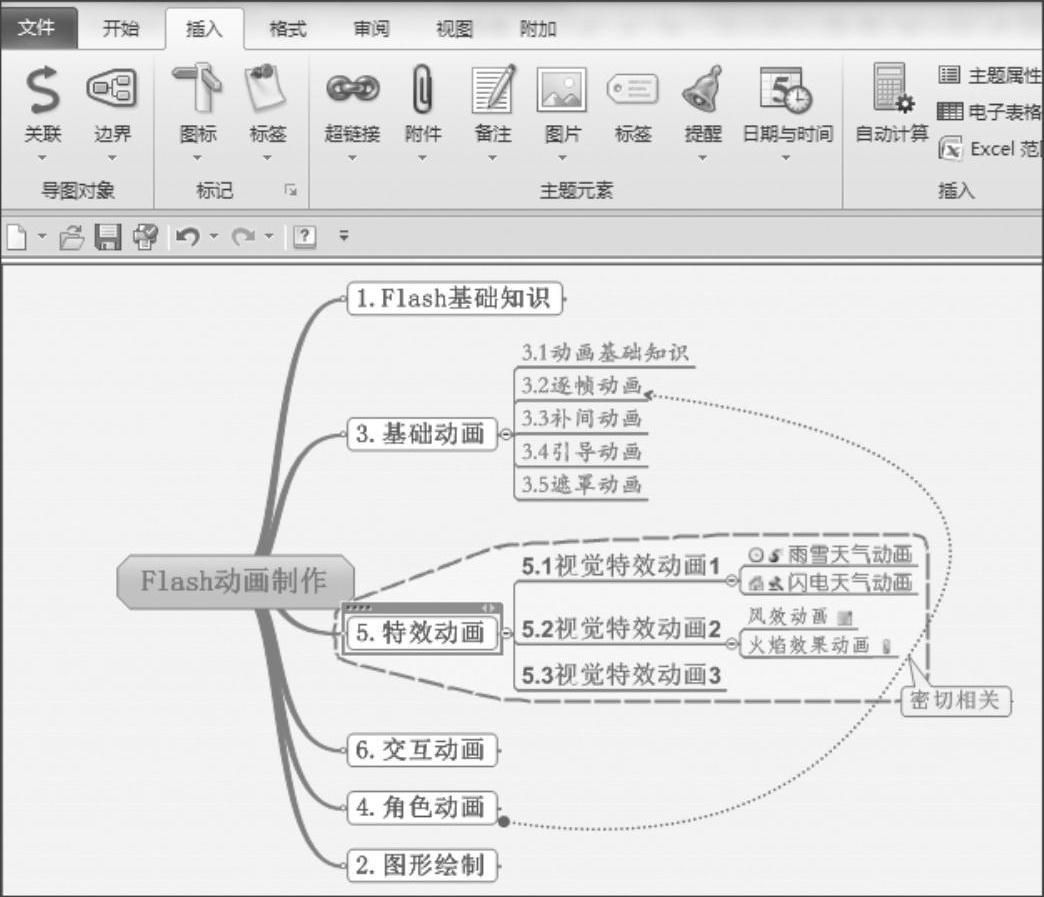Select the subtopic 雨雪天气动画

pyautogui.click(x=831, y=554)
